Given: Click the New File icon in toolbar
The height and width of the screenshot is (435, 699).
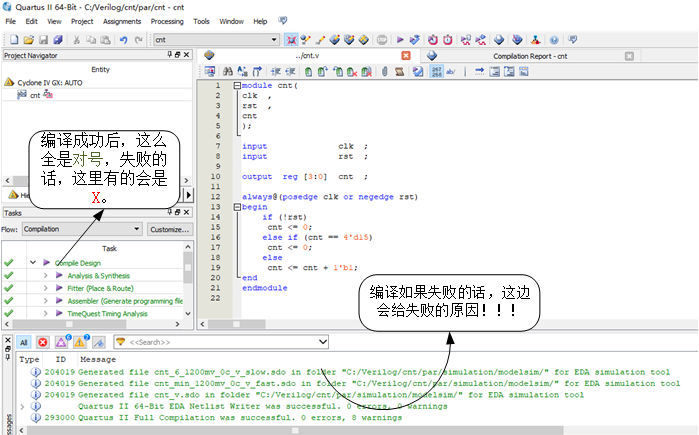Looking at the screenshot, I should (x=14, y=40).
